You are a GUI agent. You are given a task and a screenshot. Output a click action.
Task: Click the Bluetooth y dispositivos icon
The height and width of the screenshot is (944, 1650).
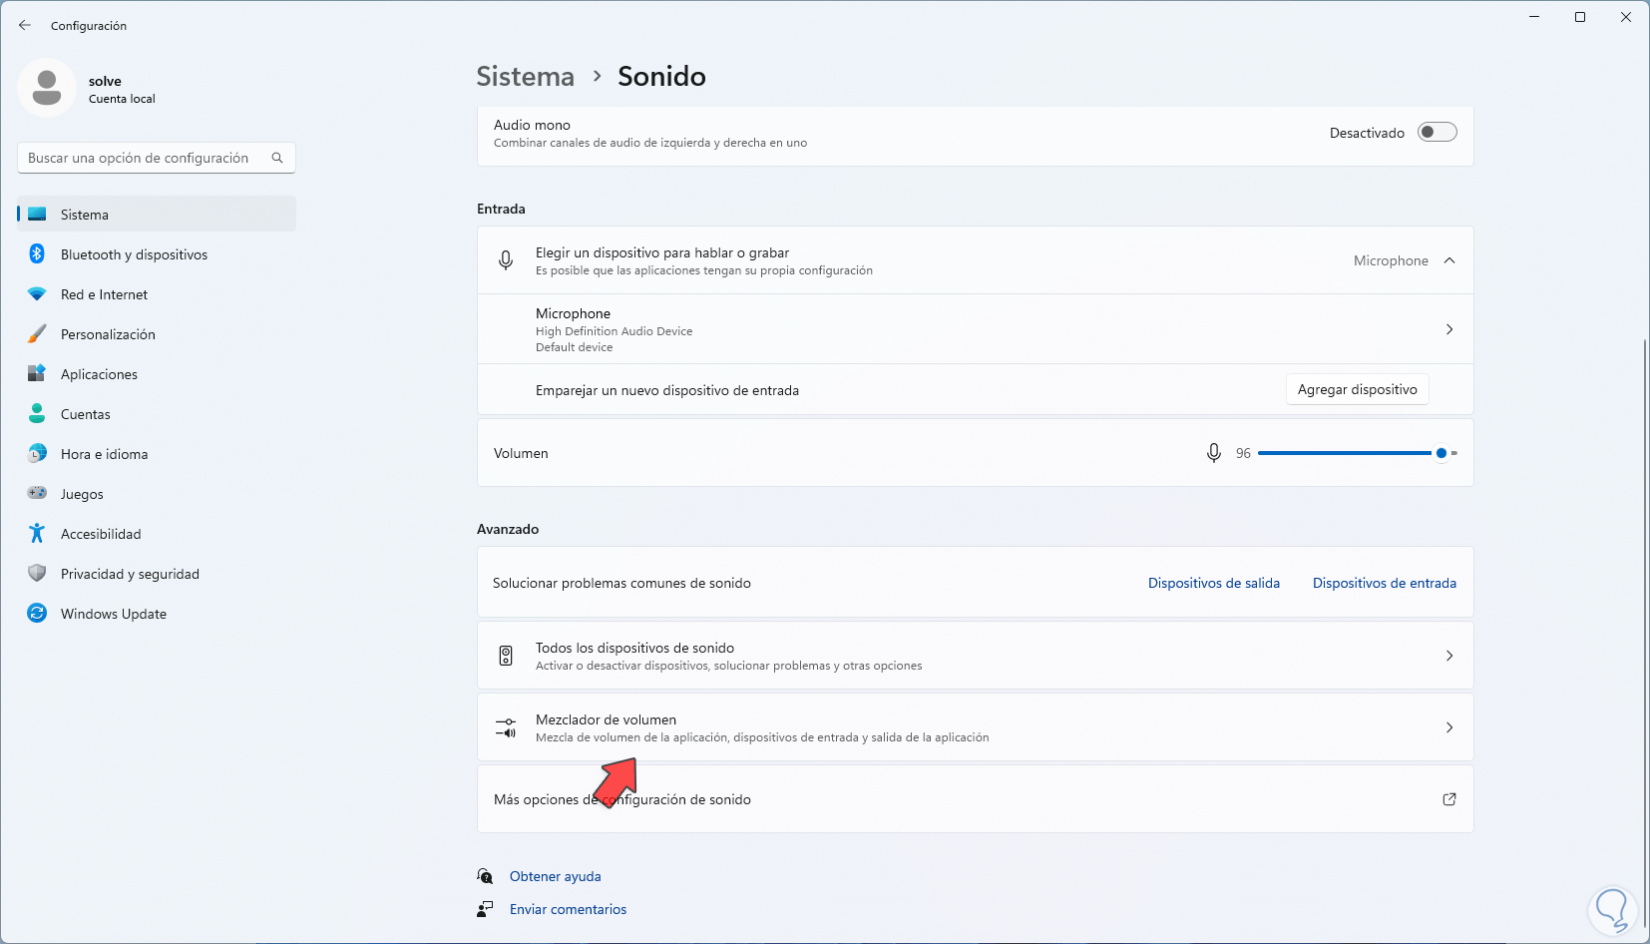click(37, 254)
